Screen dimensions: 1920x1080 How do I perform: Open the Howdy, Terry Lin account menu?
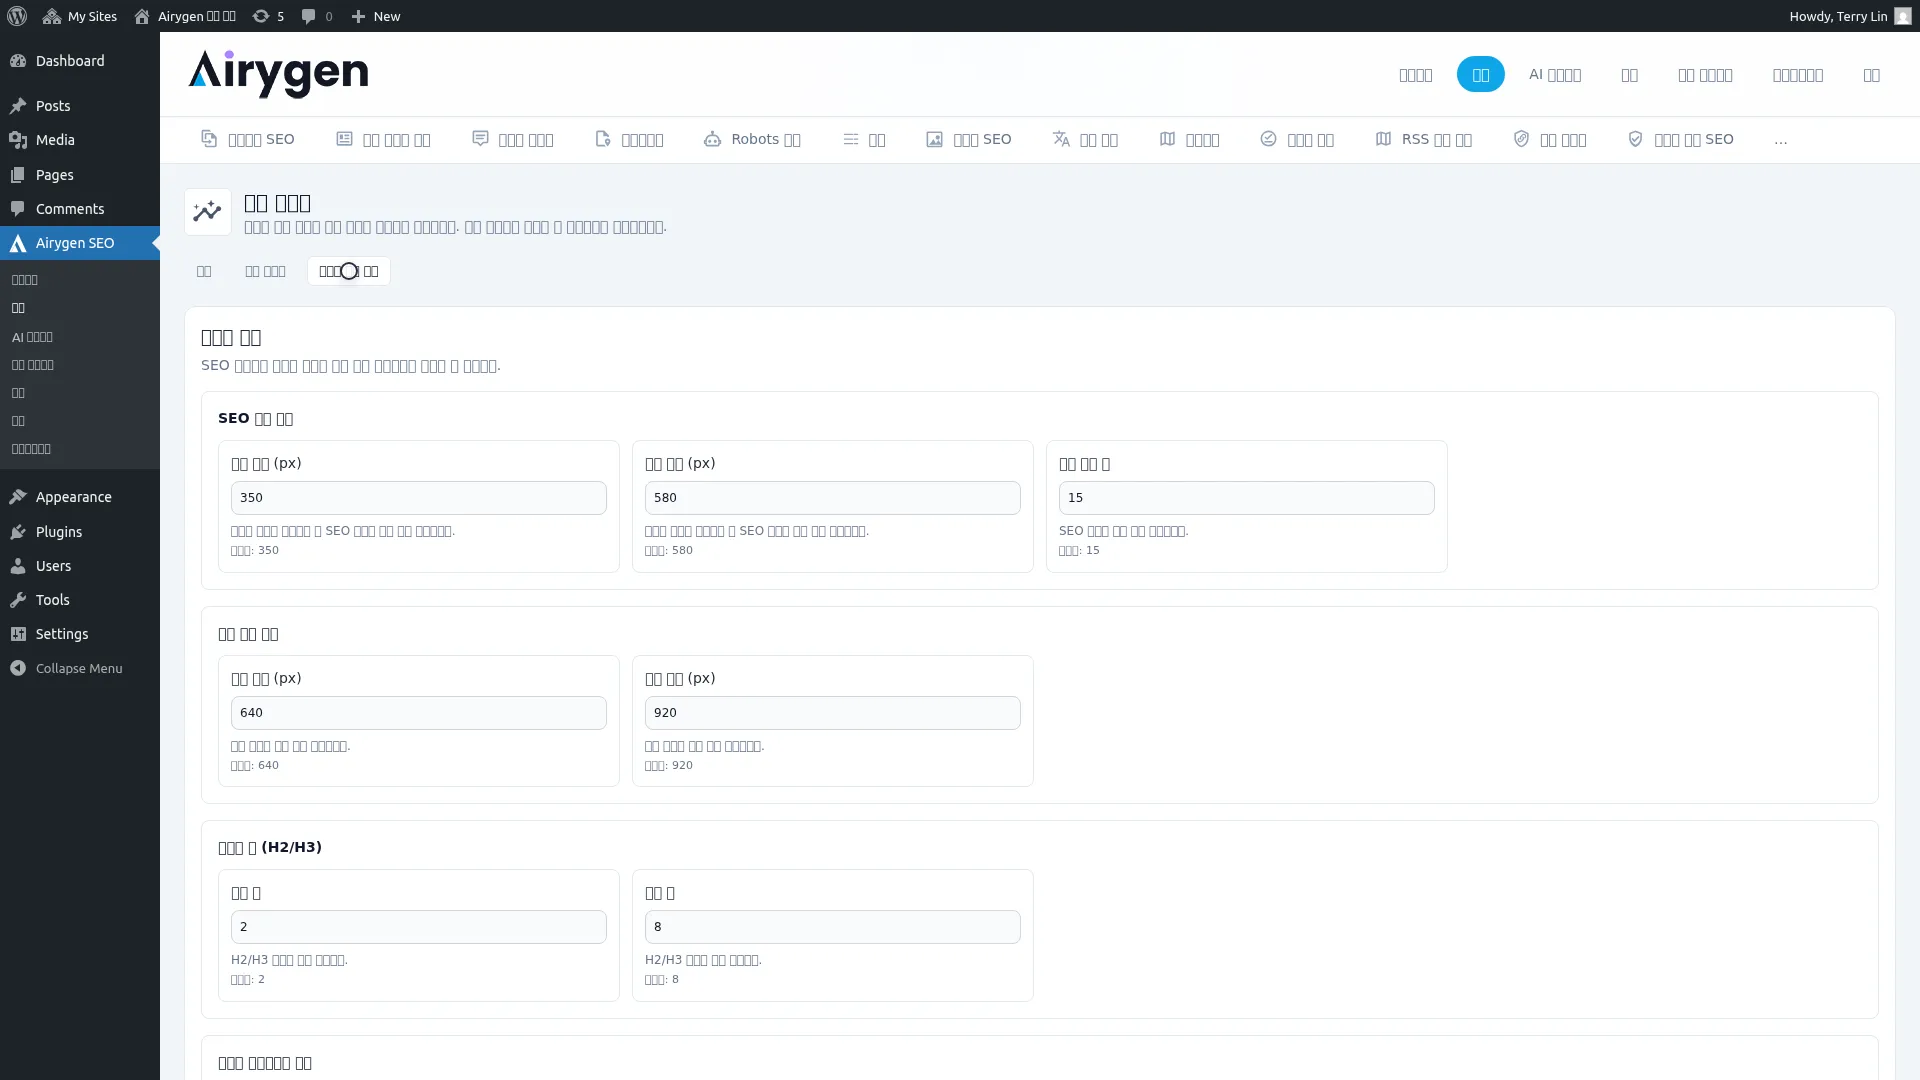(1849, 16)
